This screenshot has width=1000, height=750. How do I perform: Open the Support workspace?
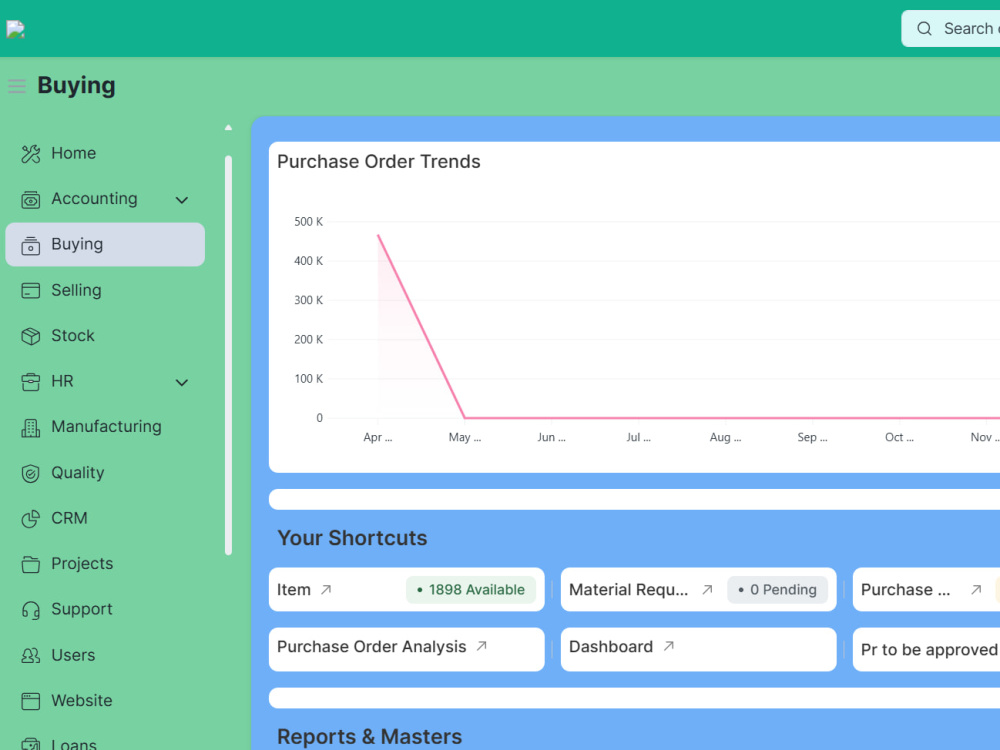105,610
